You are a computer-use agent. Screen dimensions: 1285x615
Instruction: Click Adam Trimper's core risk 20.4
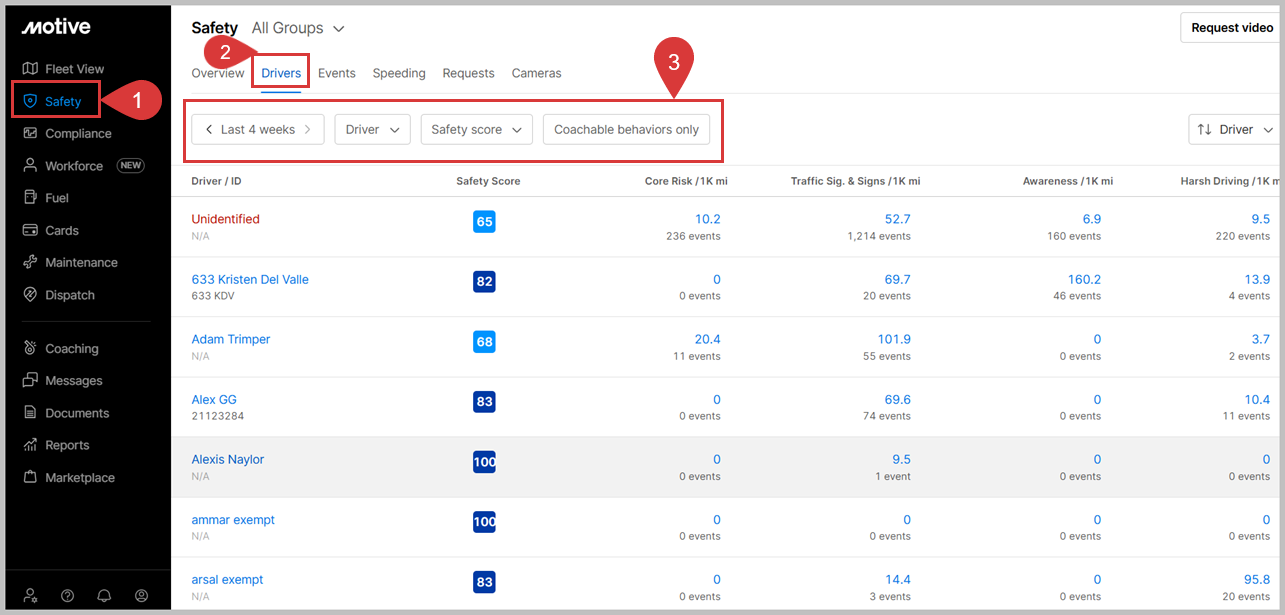(x=708, y=339)
